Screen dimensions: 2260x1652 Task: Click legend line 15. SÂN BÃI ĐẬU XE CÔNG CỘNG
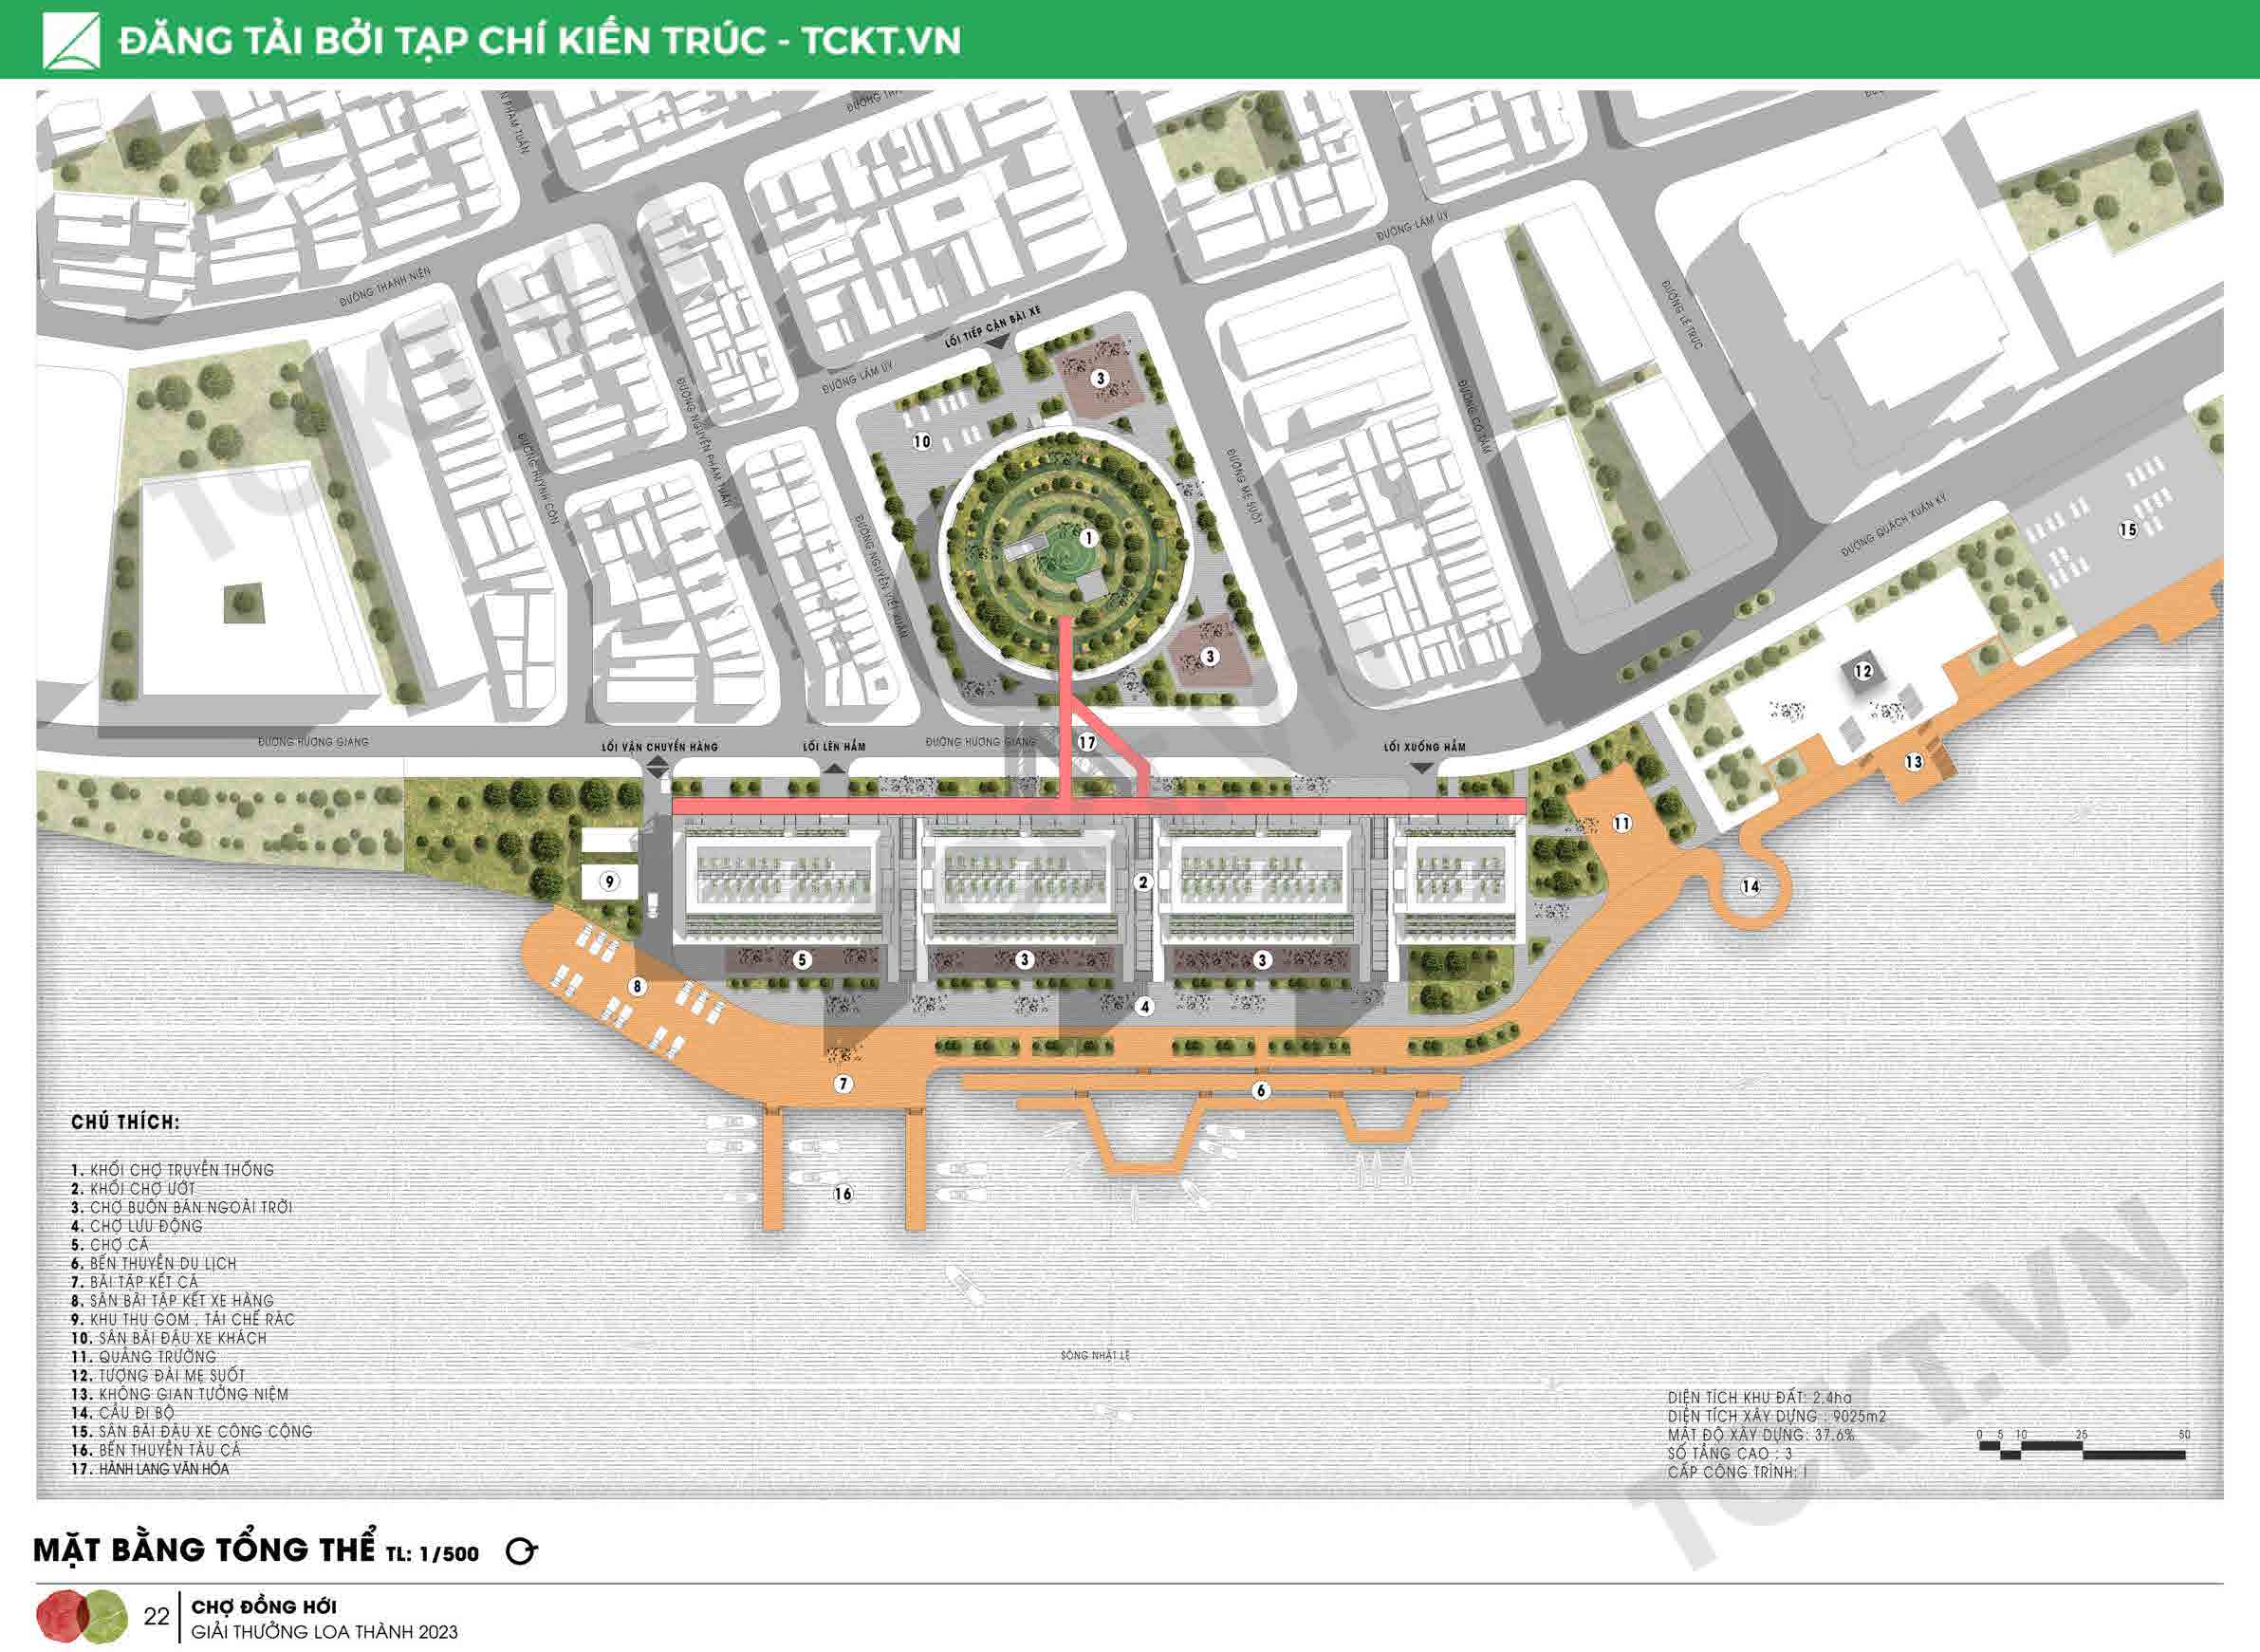point(191,1431)
